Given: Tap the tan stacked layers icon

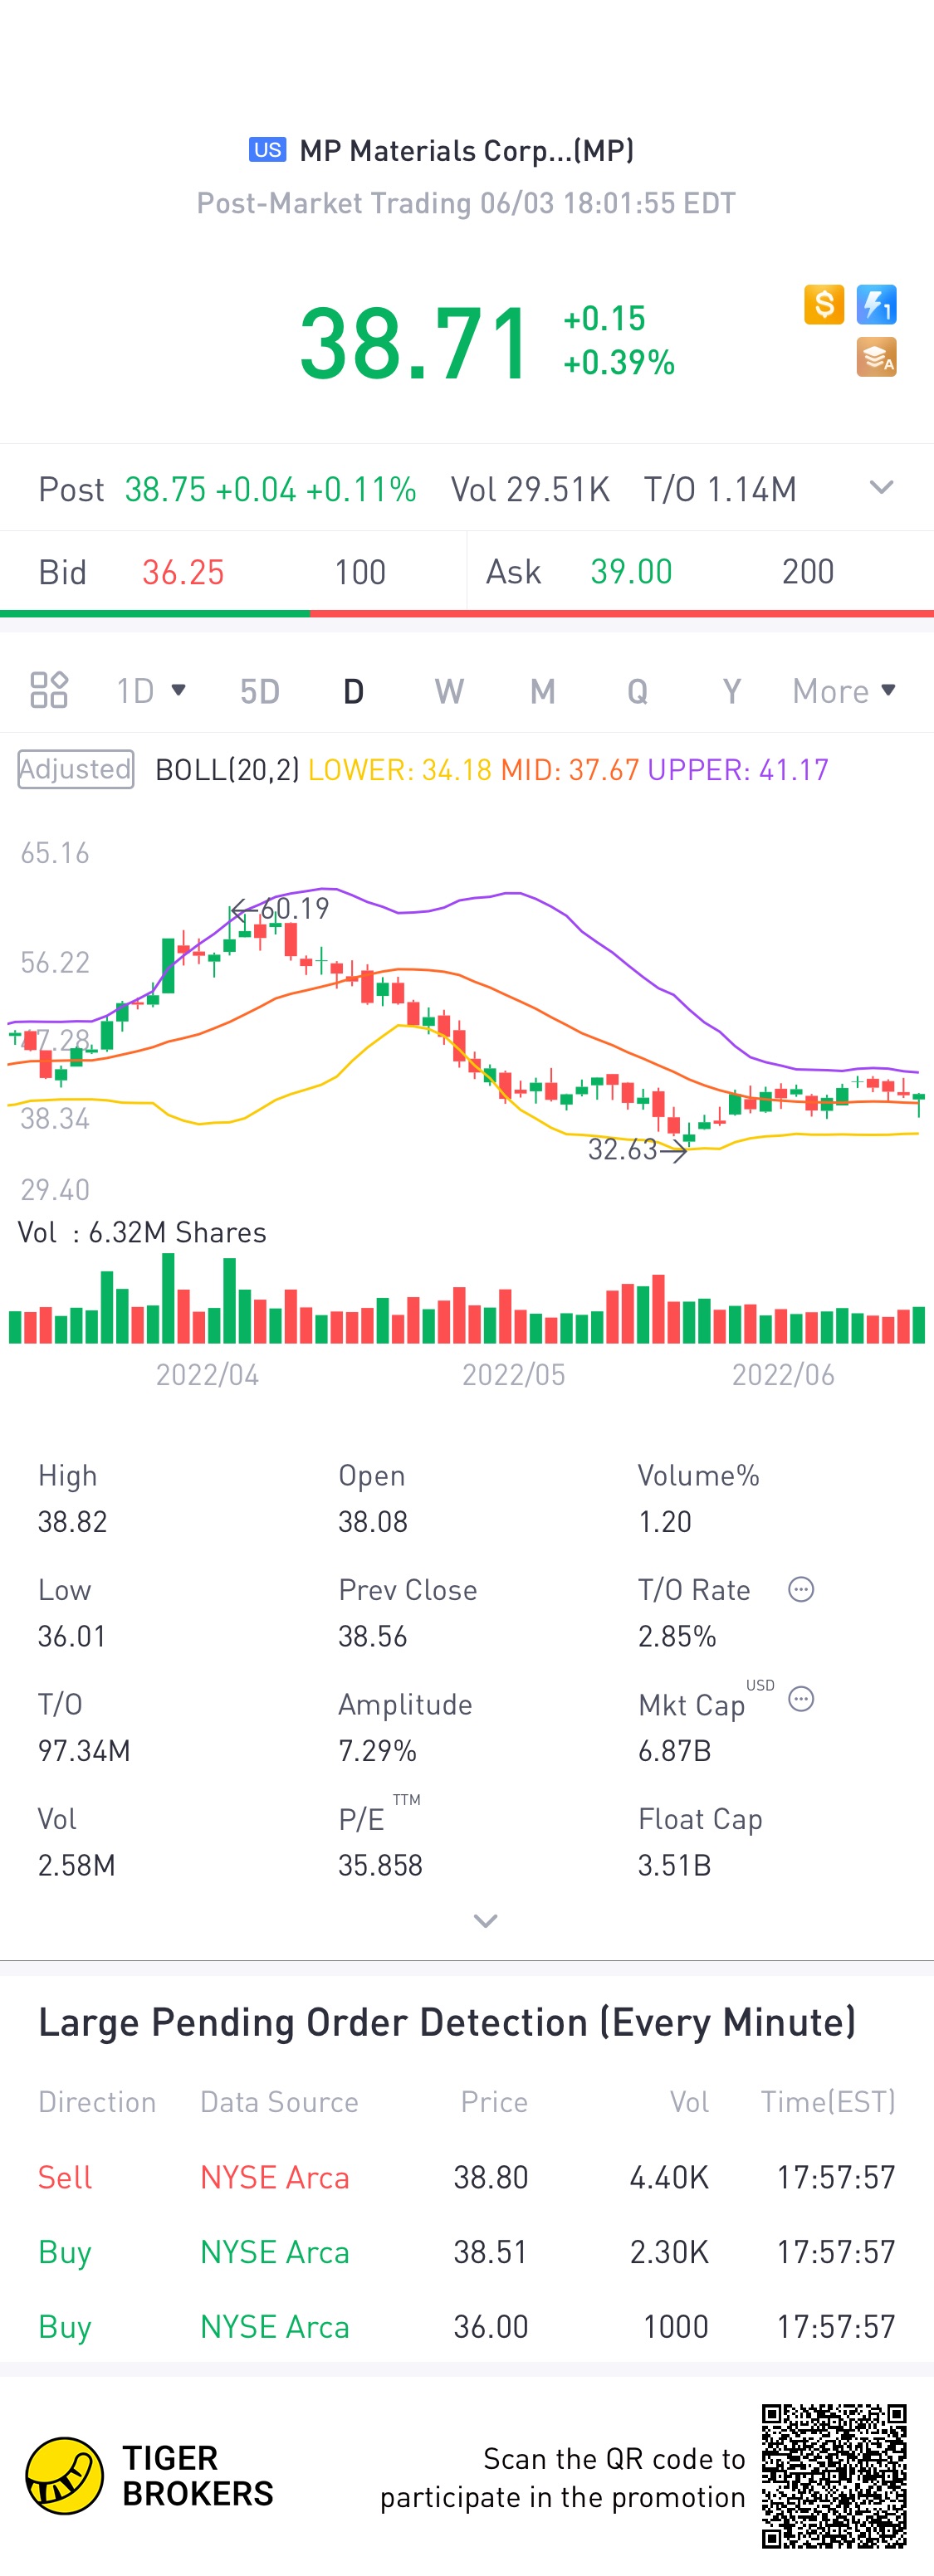Looking at the screenshot, I should click(x=876, y=357).
